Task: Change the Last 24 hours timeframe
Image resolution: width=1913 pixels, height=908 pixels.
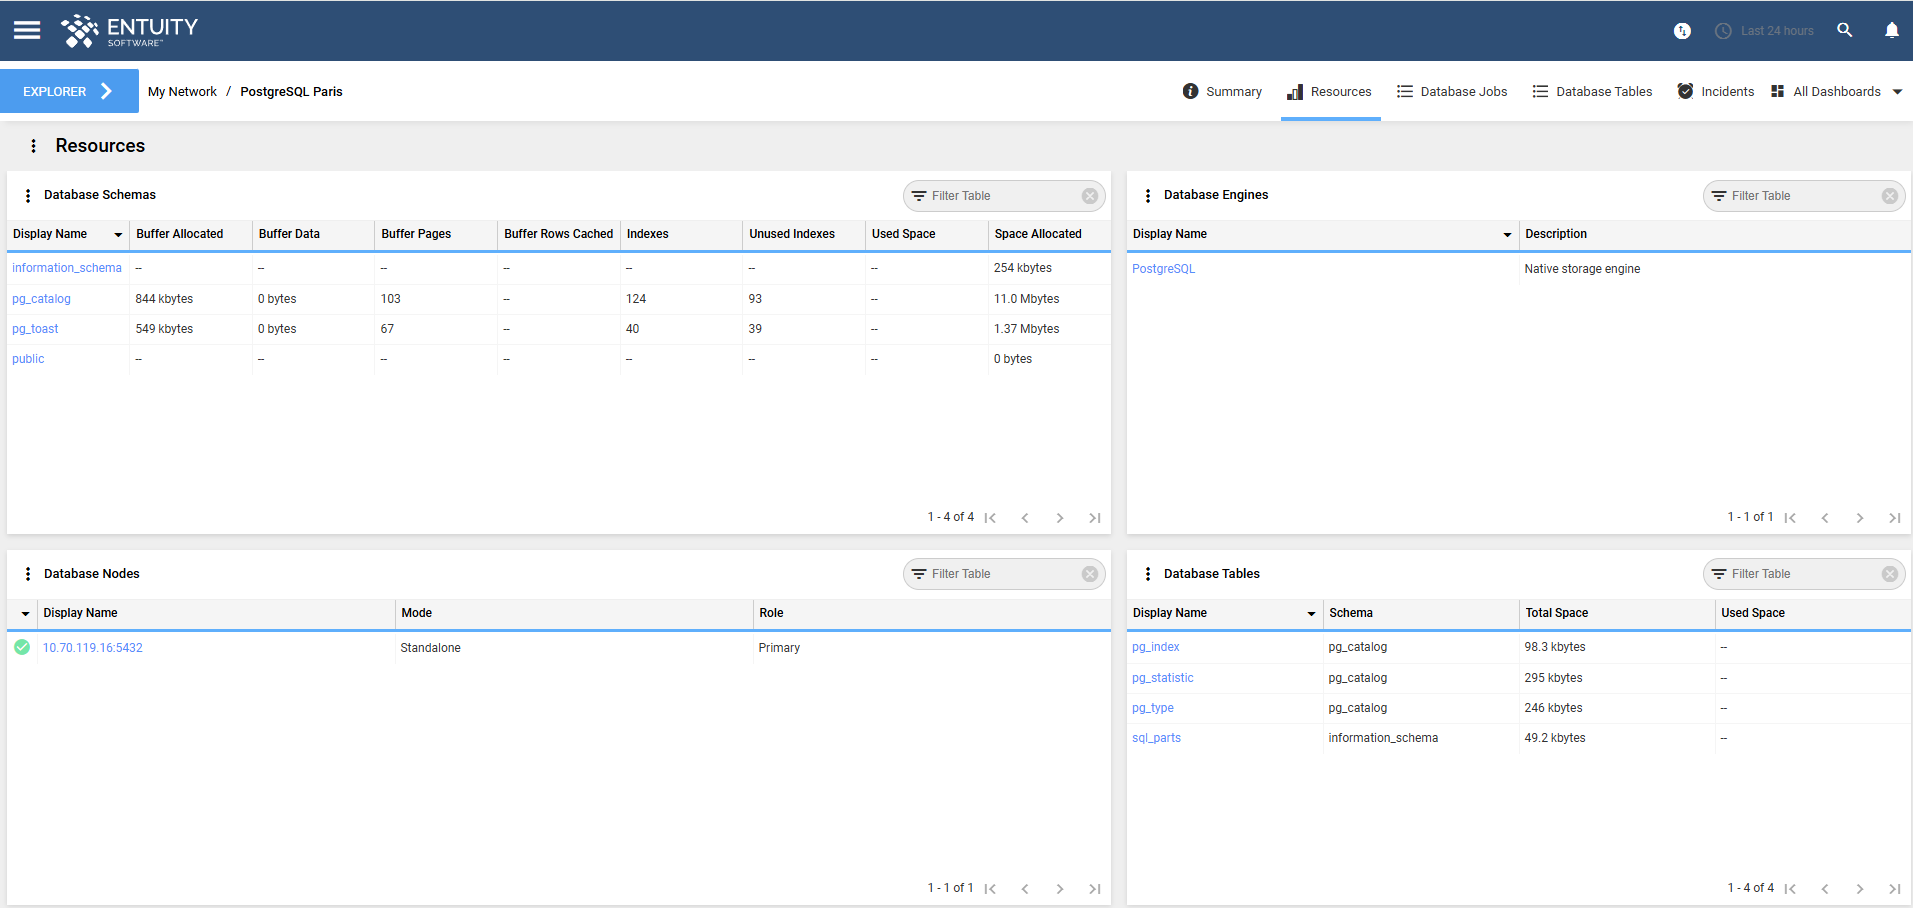Action: point(1765,31)
